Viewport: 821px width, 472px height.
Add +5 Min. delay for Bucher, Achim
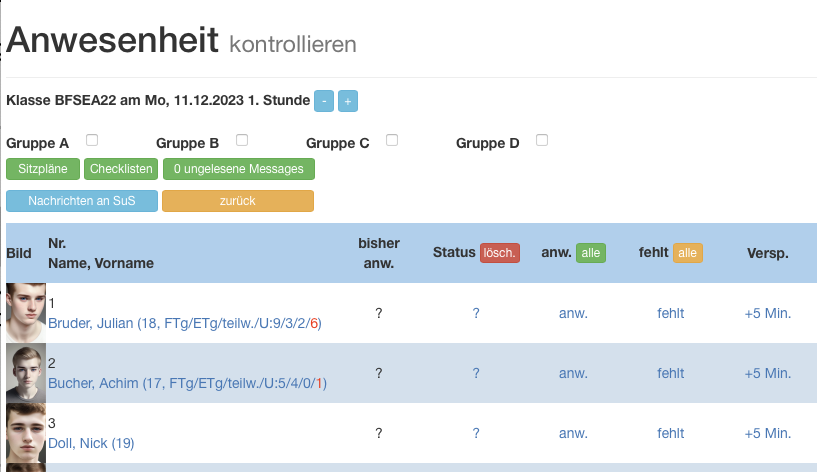[x=768, y=374]
